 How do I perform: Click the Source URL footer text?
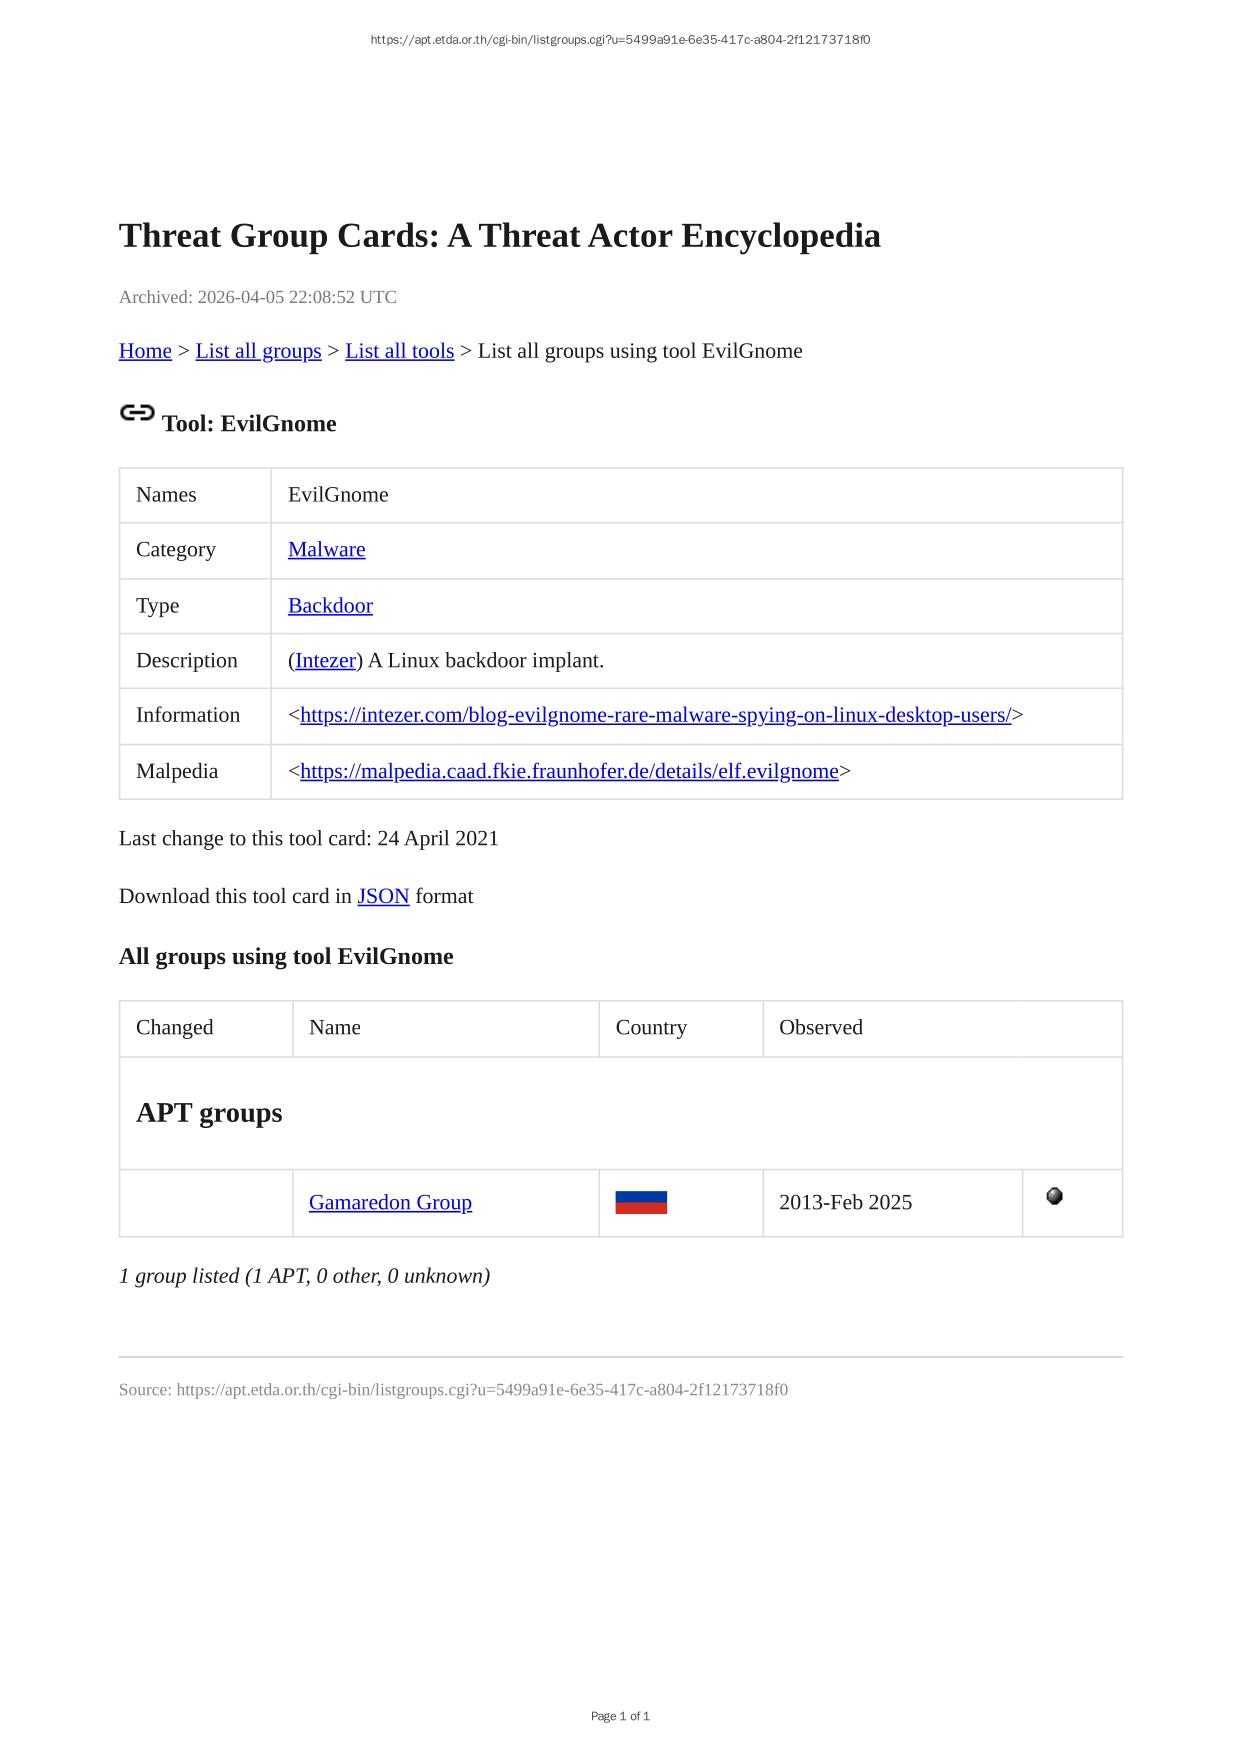click(x=453, y=1390)
